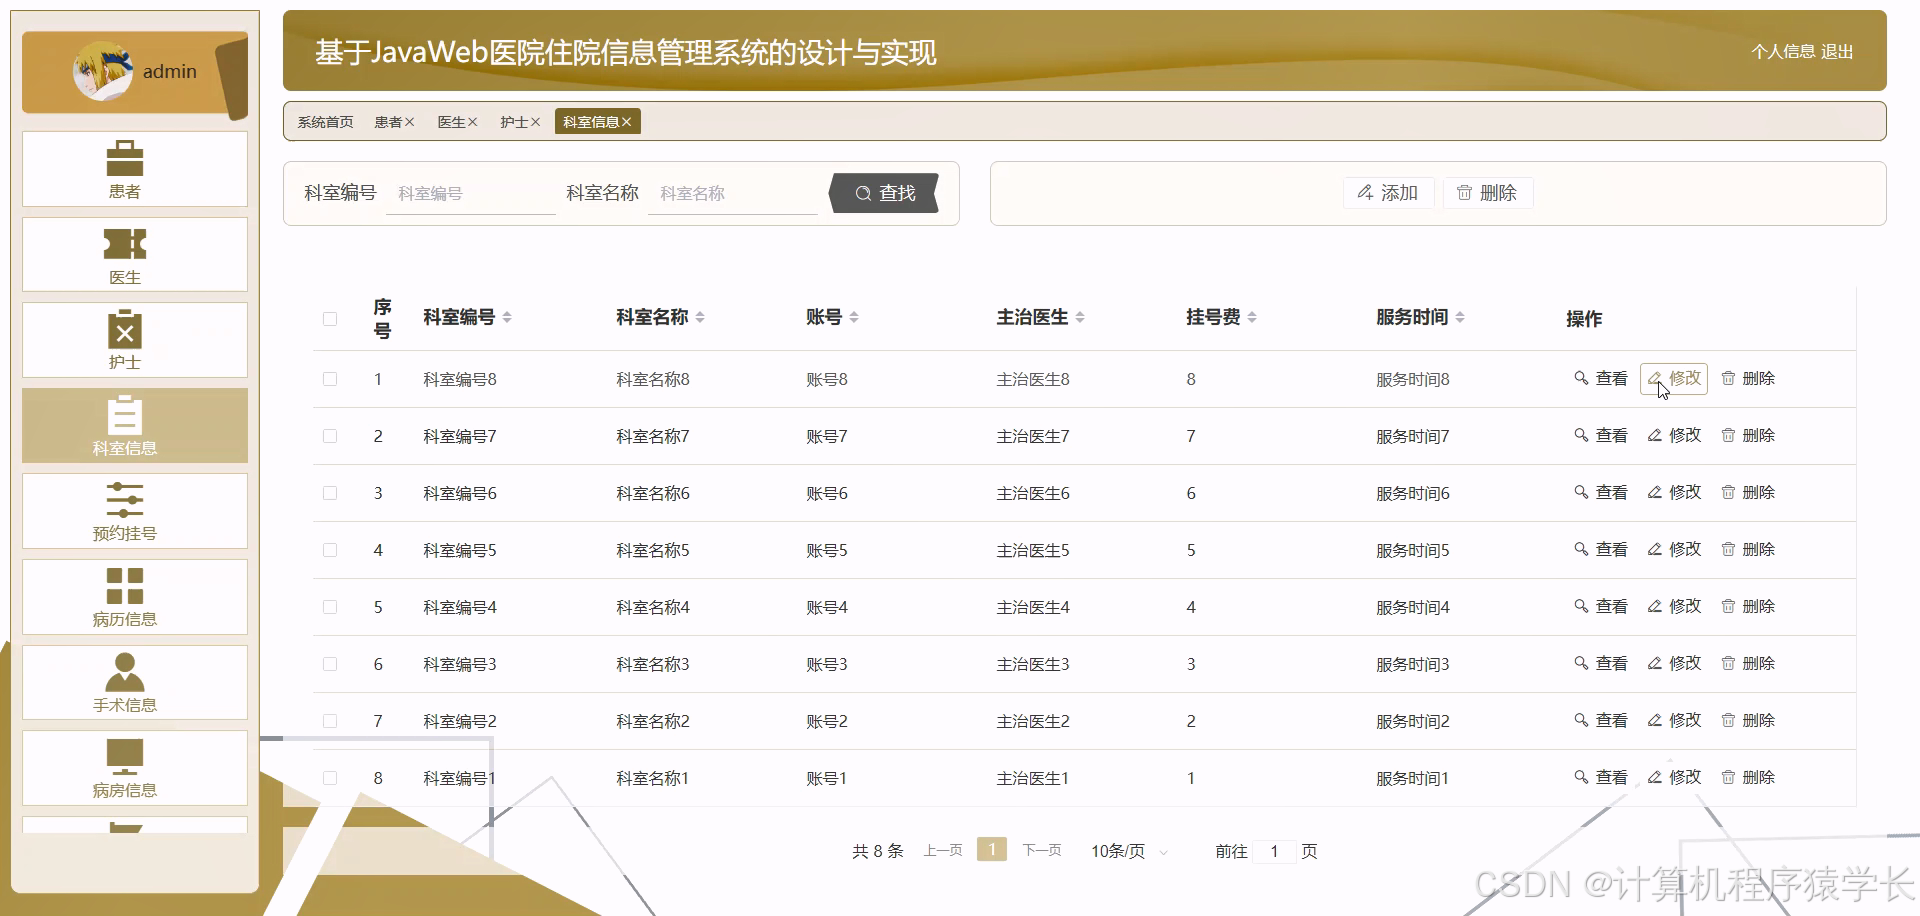Open the 护士 (nurses) section via sidebar icon
Screen dimensions: 1920x916
tap(133, 340)
